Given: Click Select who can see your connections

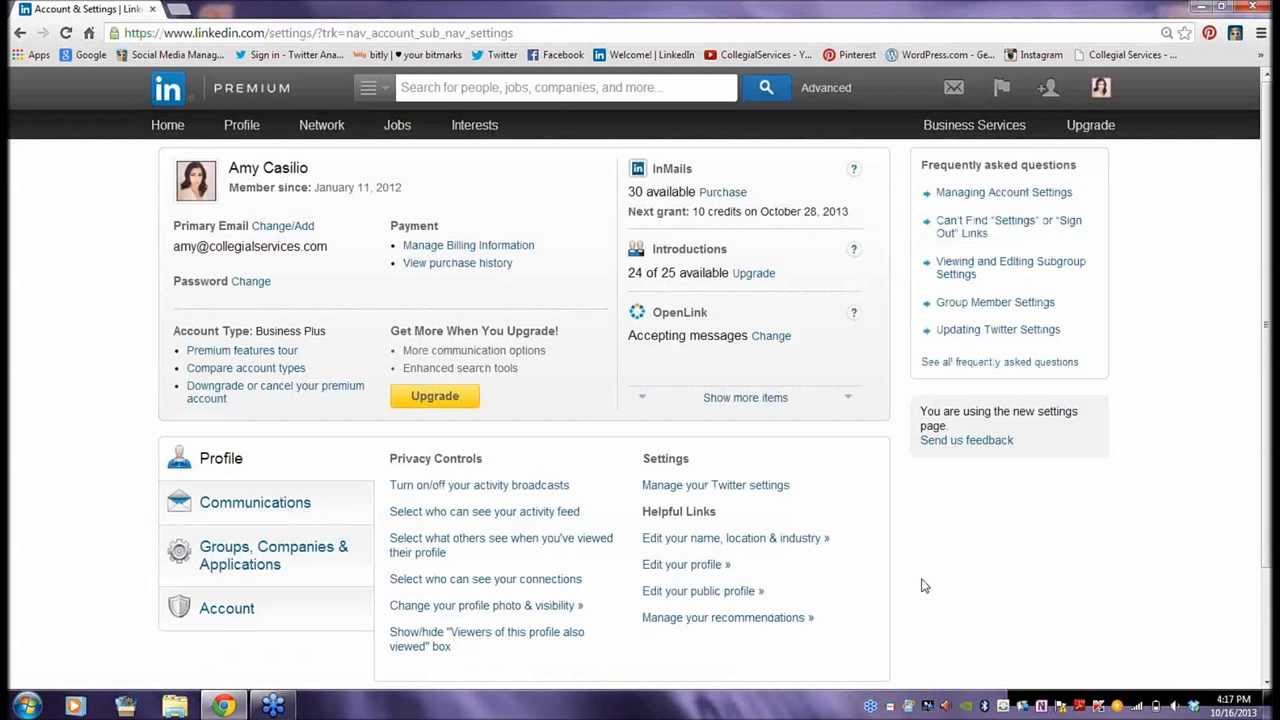Looking at the screenshot, I should 486,579.
